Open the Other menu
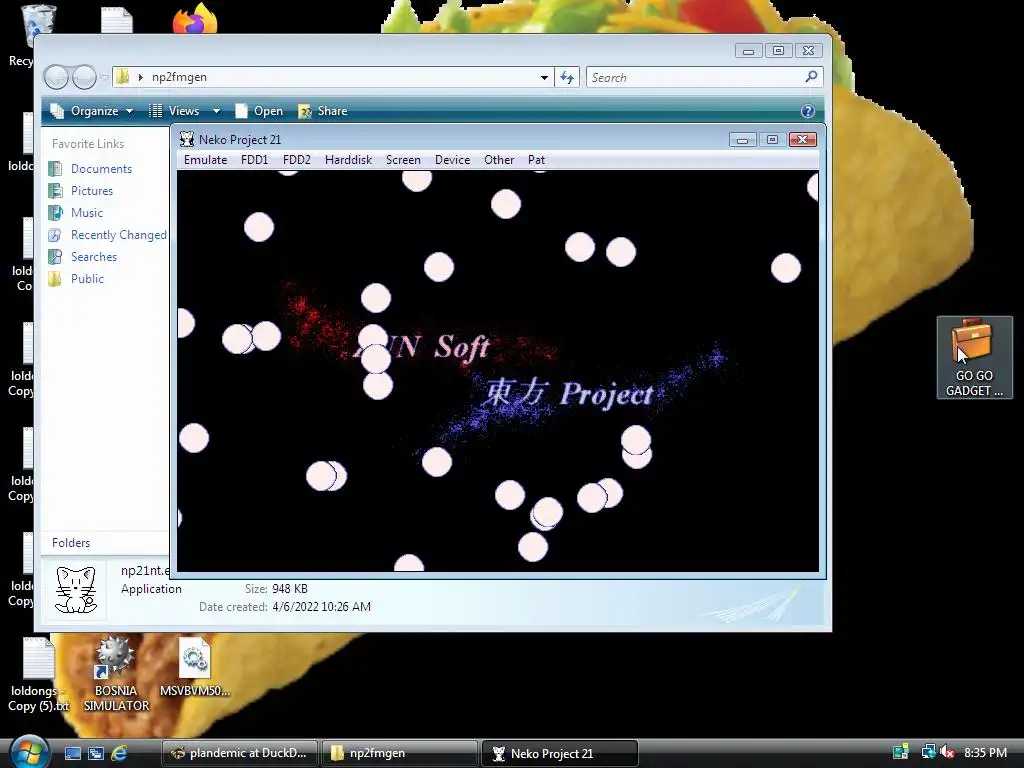Screen dimensions: 1024x768 498,160
